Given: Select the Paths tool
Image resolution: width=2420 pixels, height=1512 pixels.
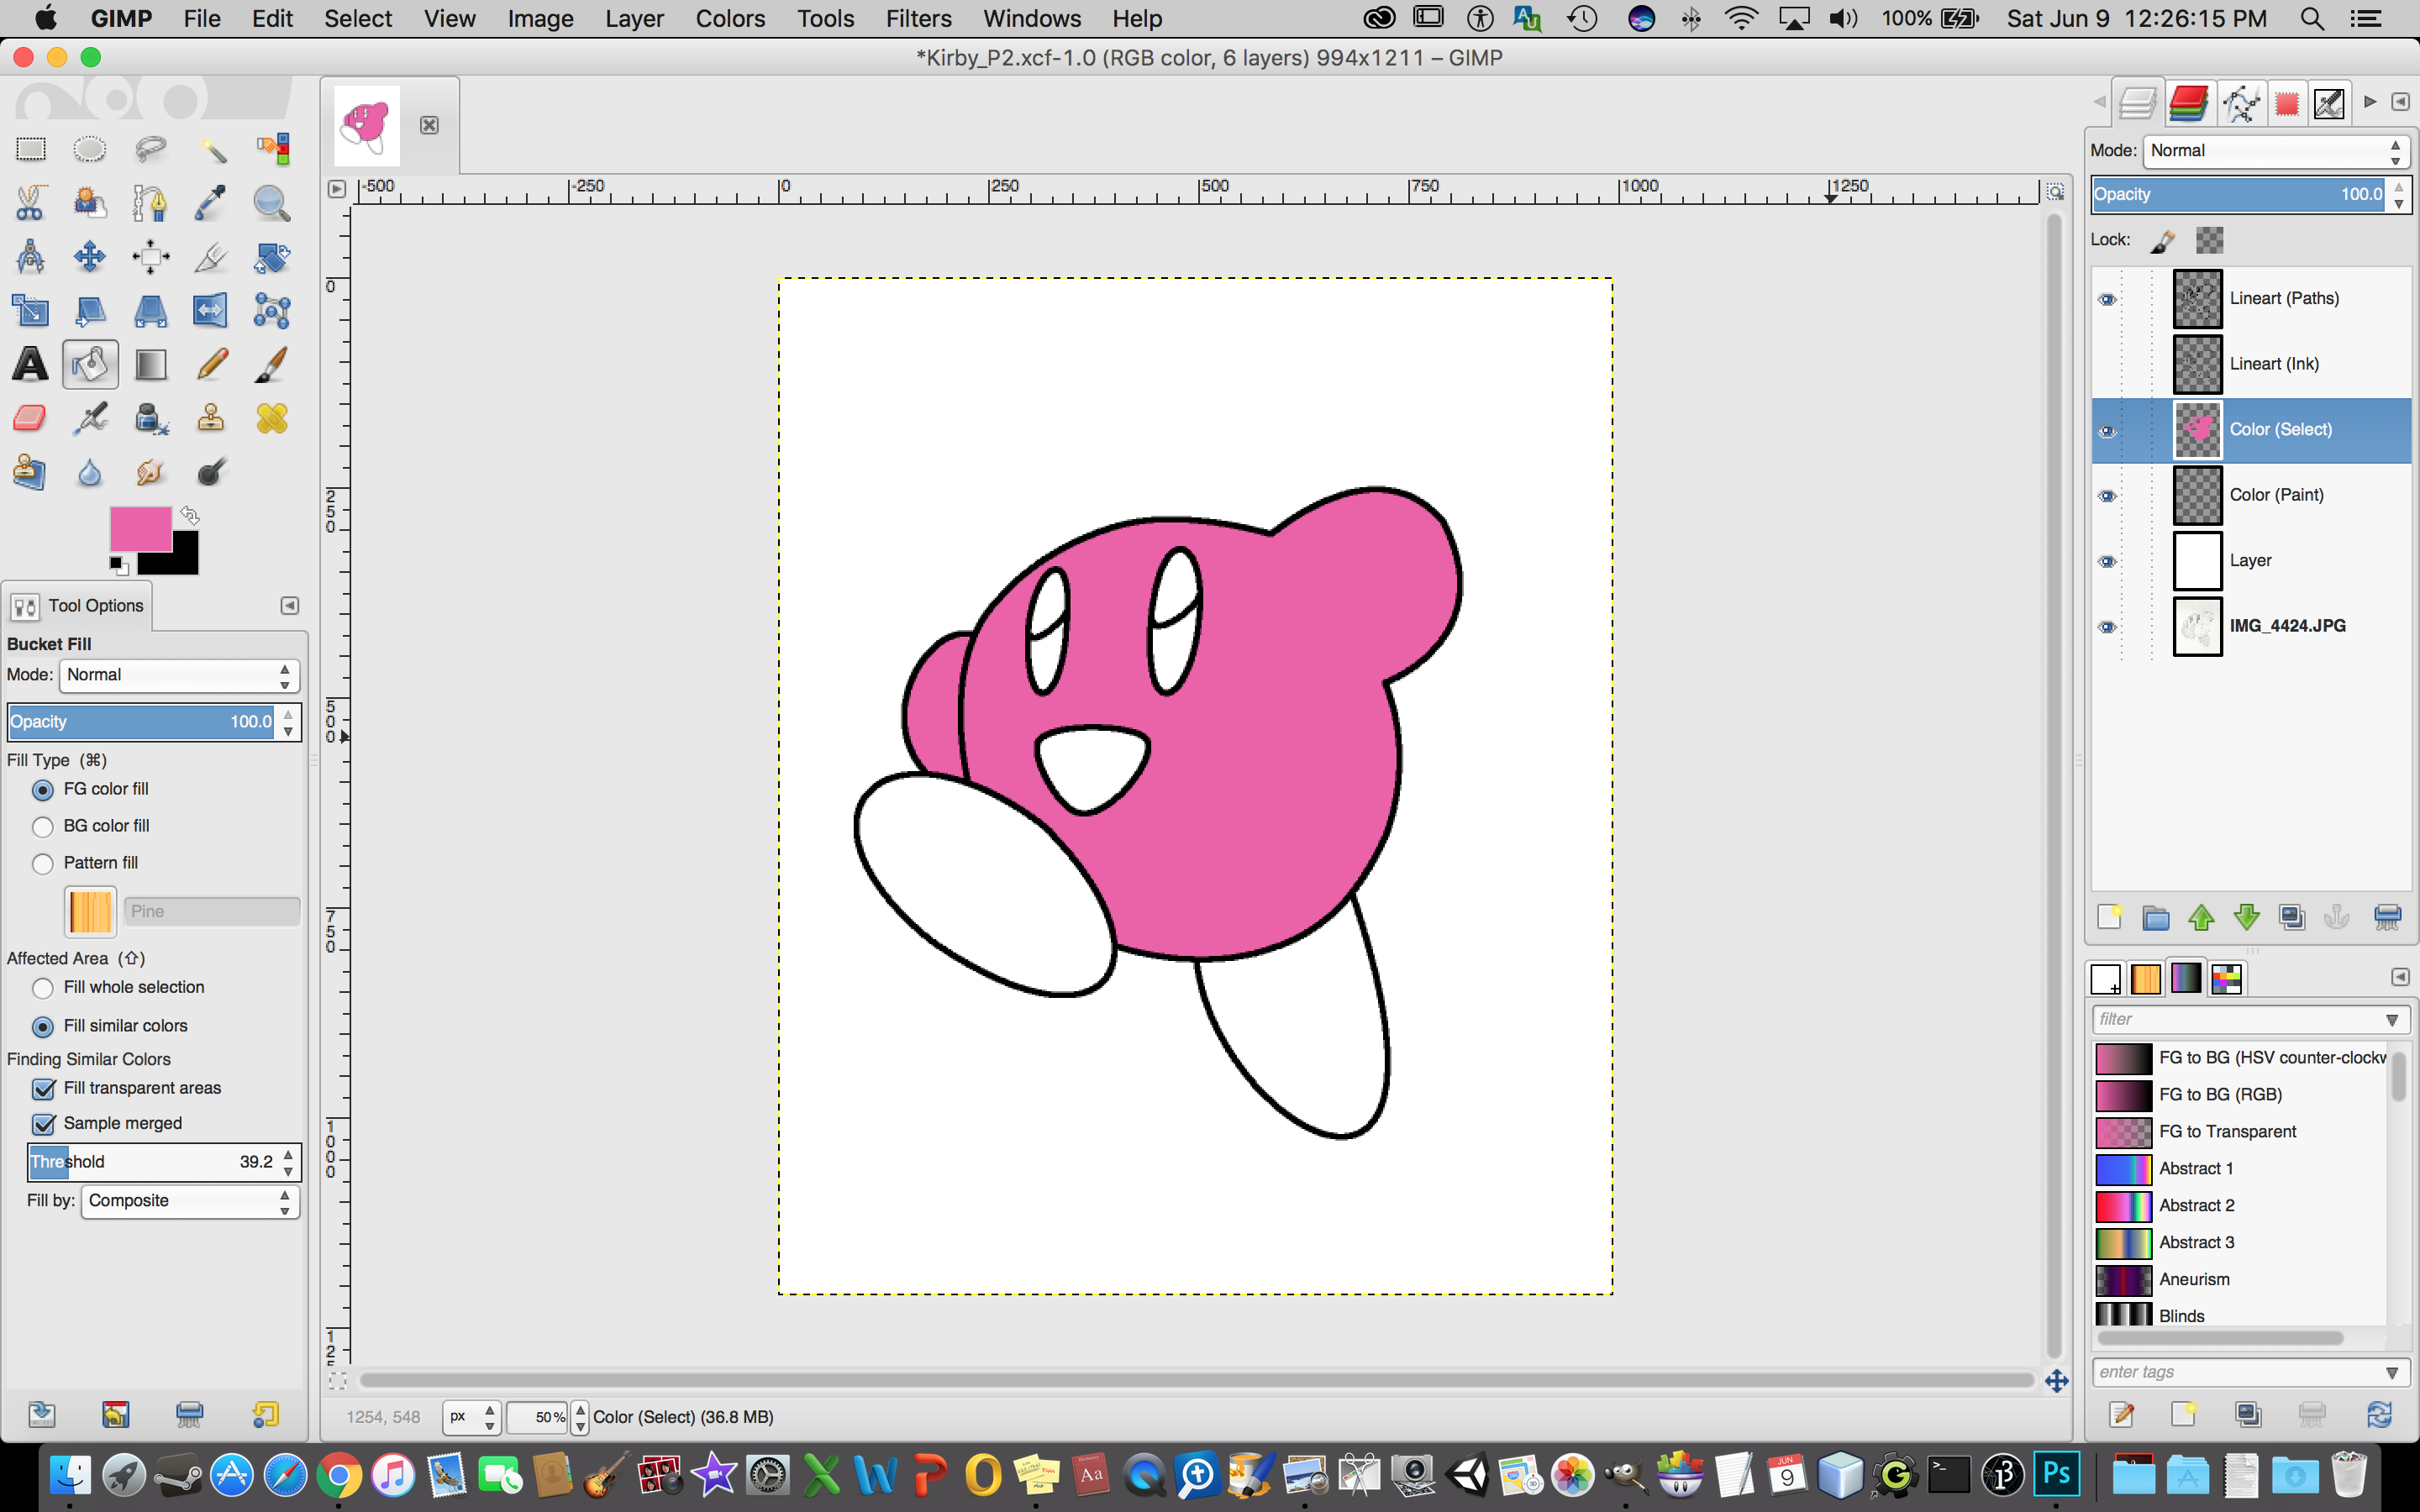Looking at the screenshot, I should (x=151, y=203).
